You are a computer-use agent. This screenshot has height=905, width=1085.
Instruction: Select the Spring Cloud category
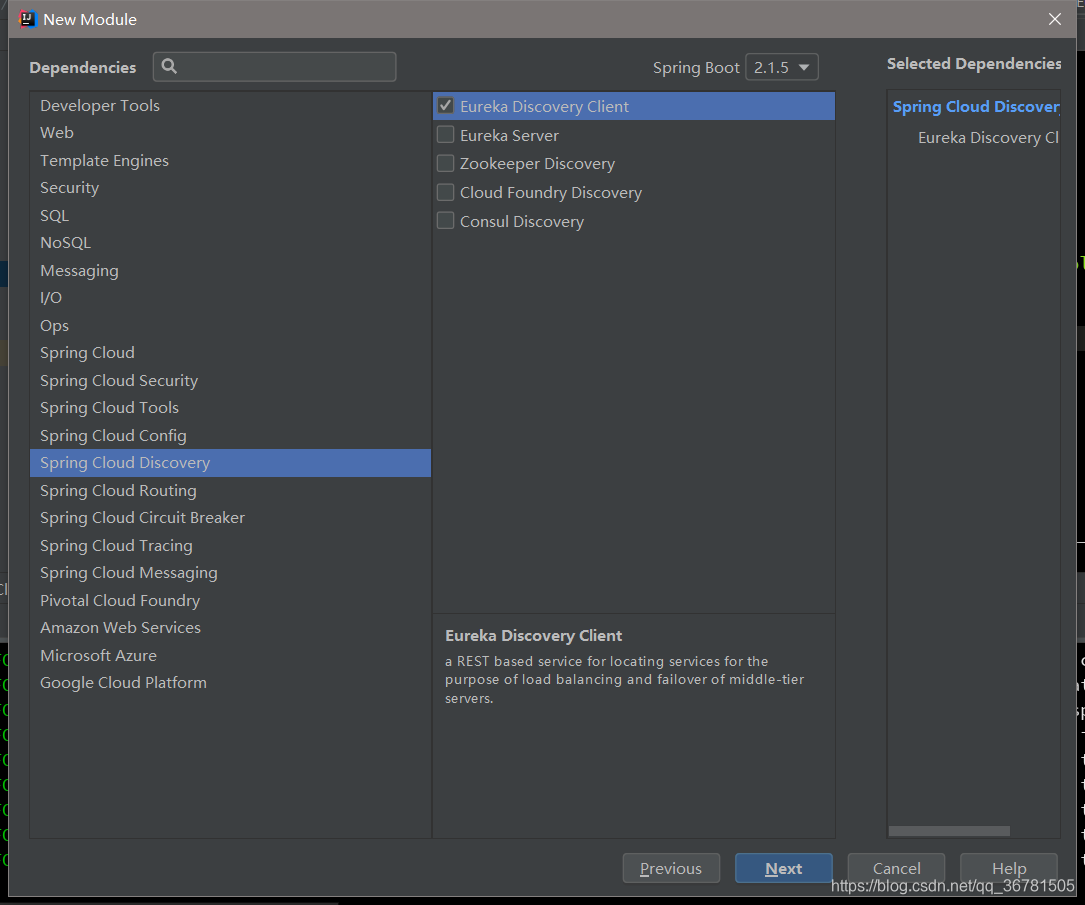coord(230,353)
